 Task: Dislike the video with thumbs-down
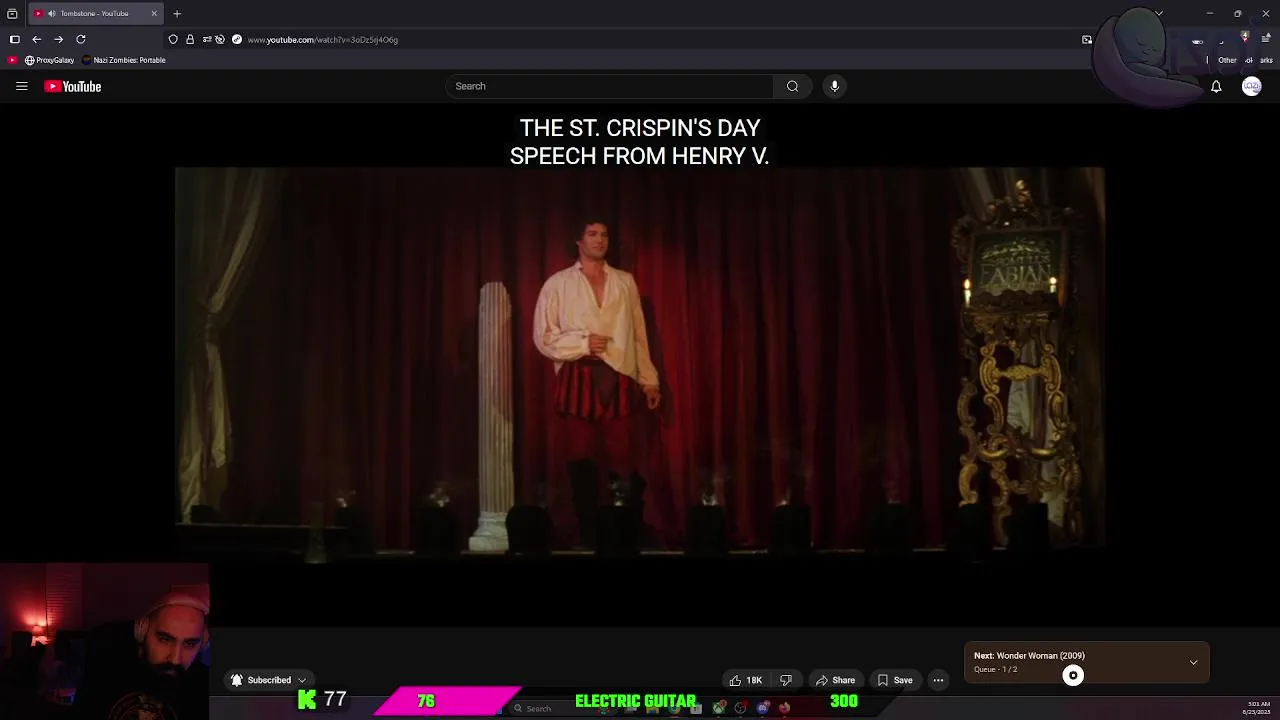click(786, 680)
